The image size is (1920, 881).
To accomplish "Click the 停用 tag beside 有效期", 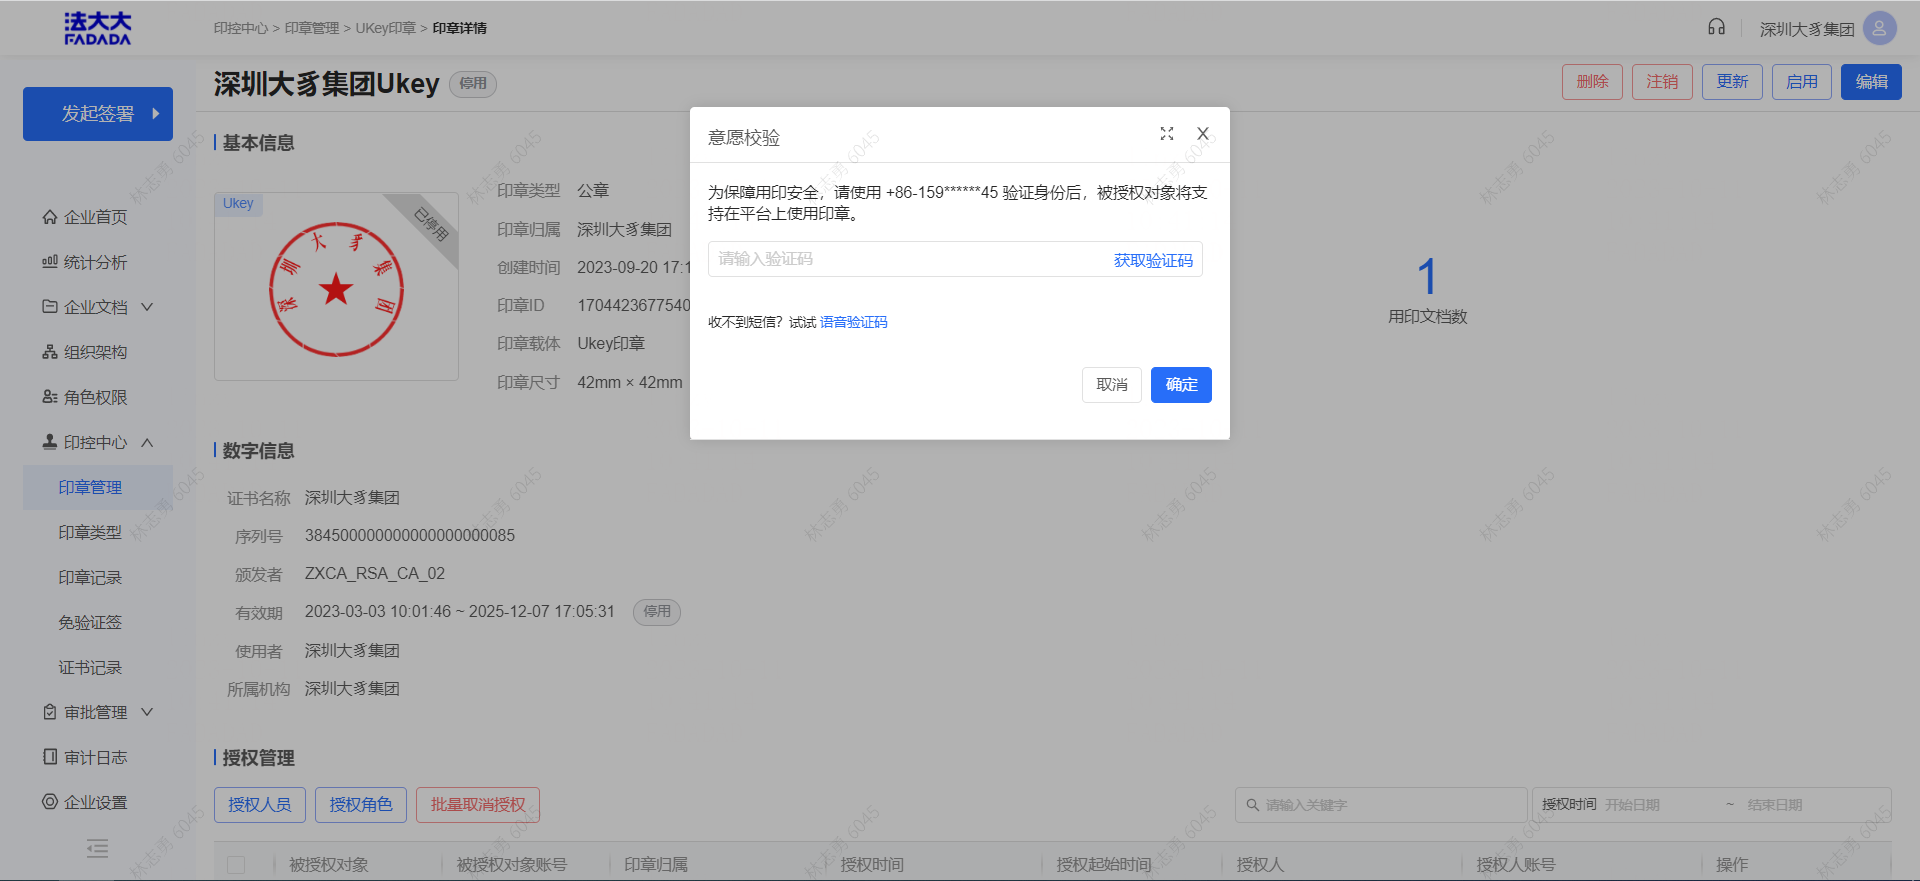I will (657, 612).
